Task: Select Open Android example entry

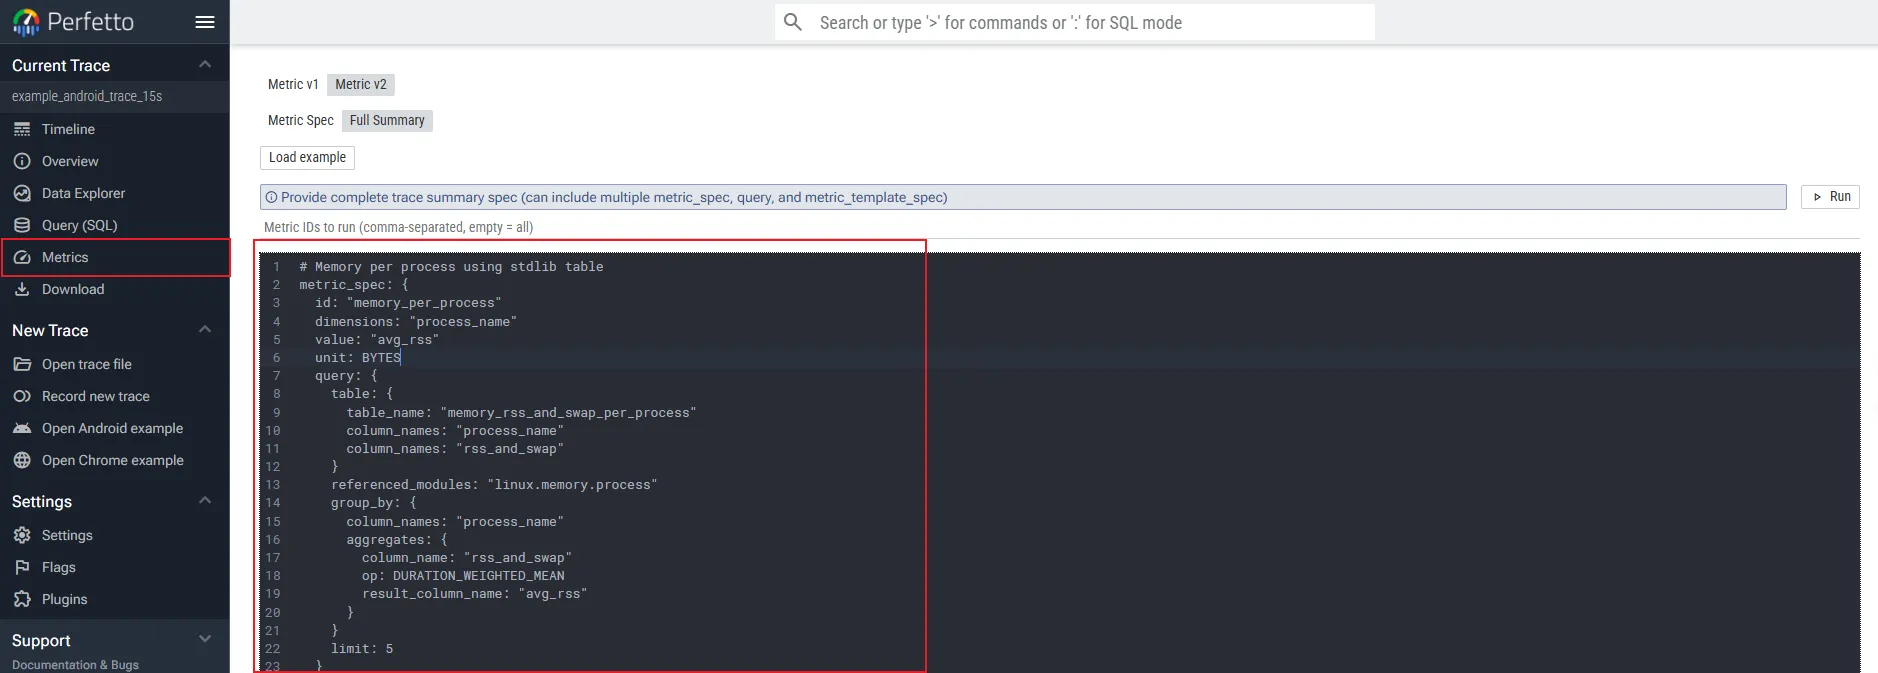Action: [x=115, y=428]
